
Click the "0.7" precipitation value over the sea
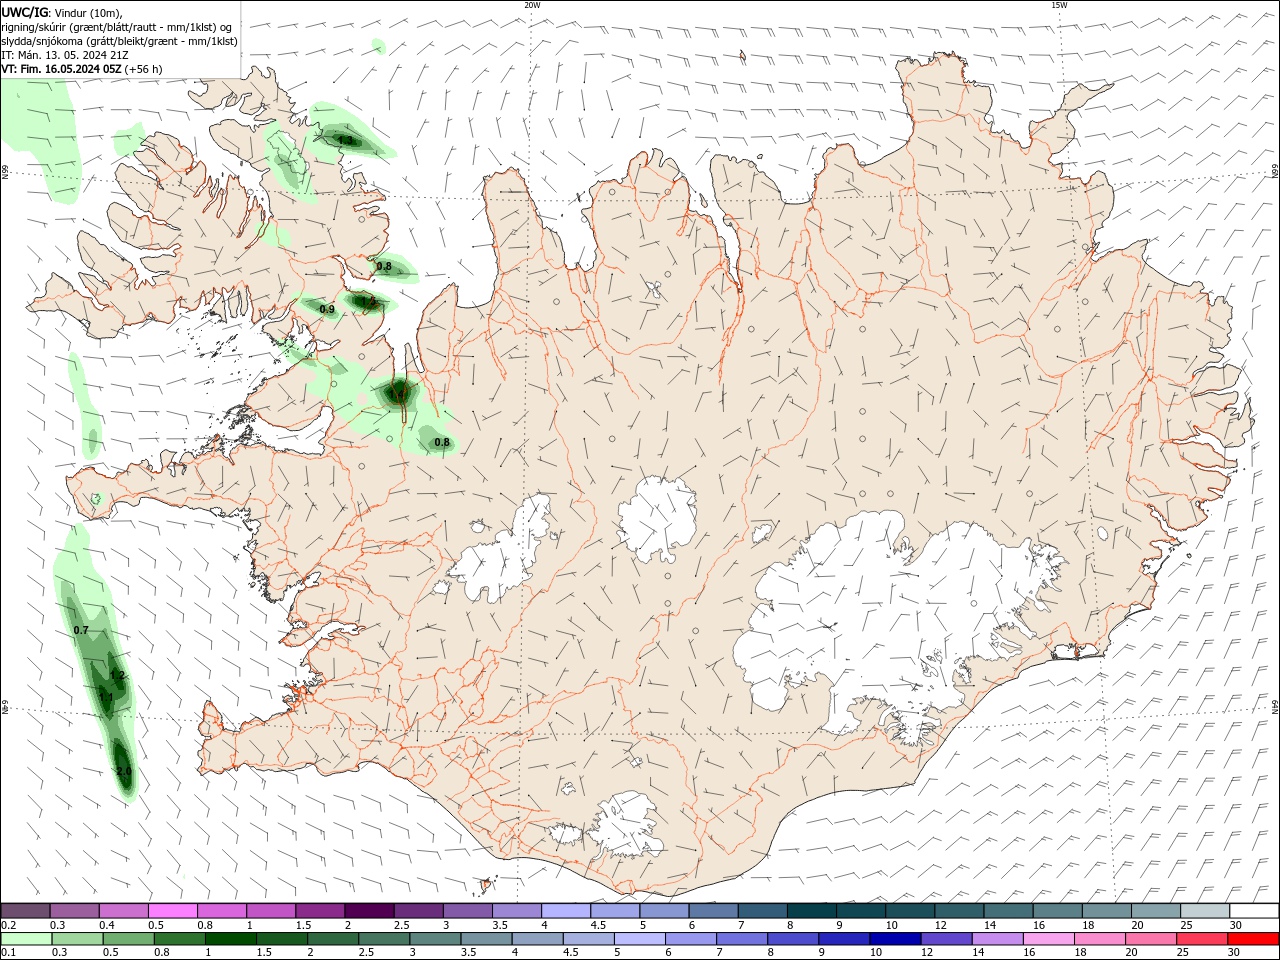click(81, 630)
